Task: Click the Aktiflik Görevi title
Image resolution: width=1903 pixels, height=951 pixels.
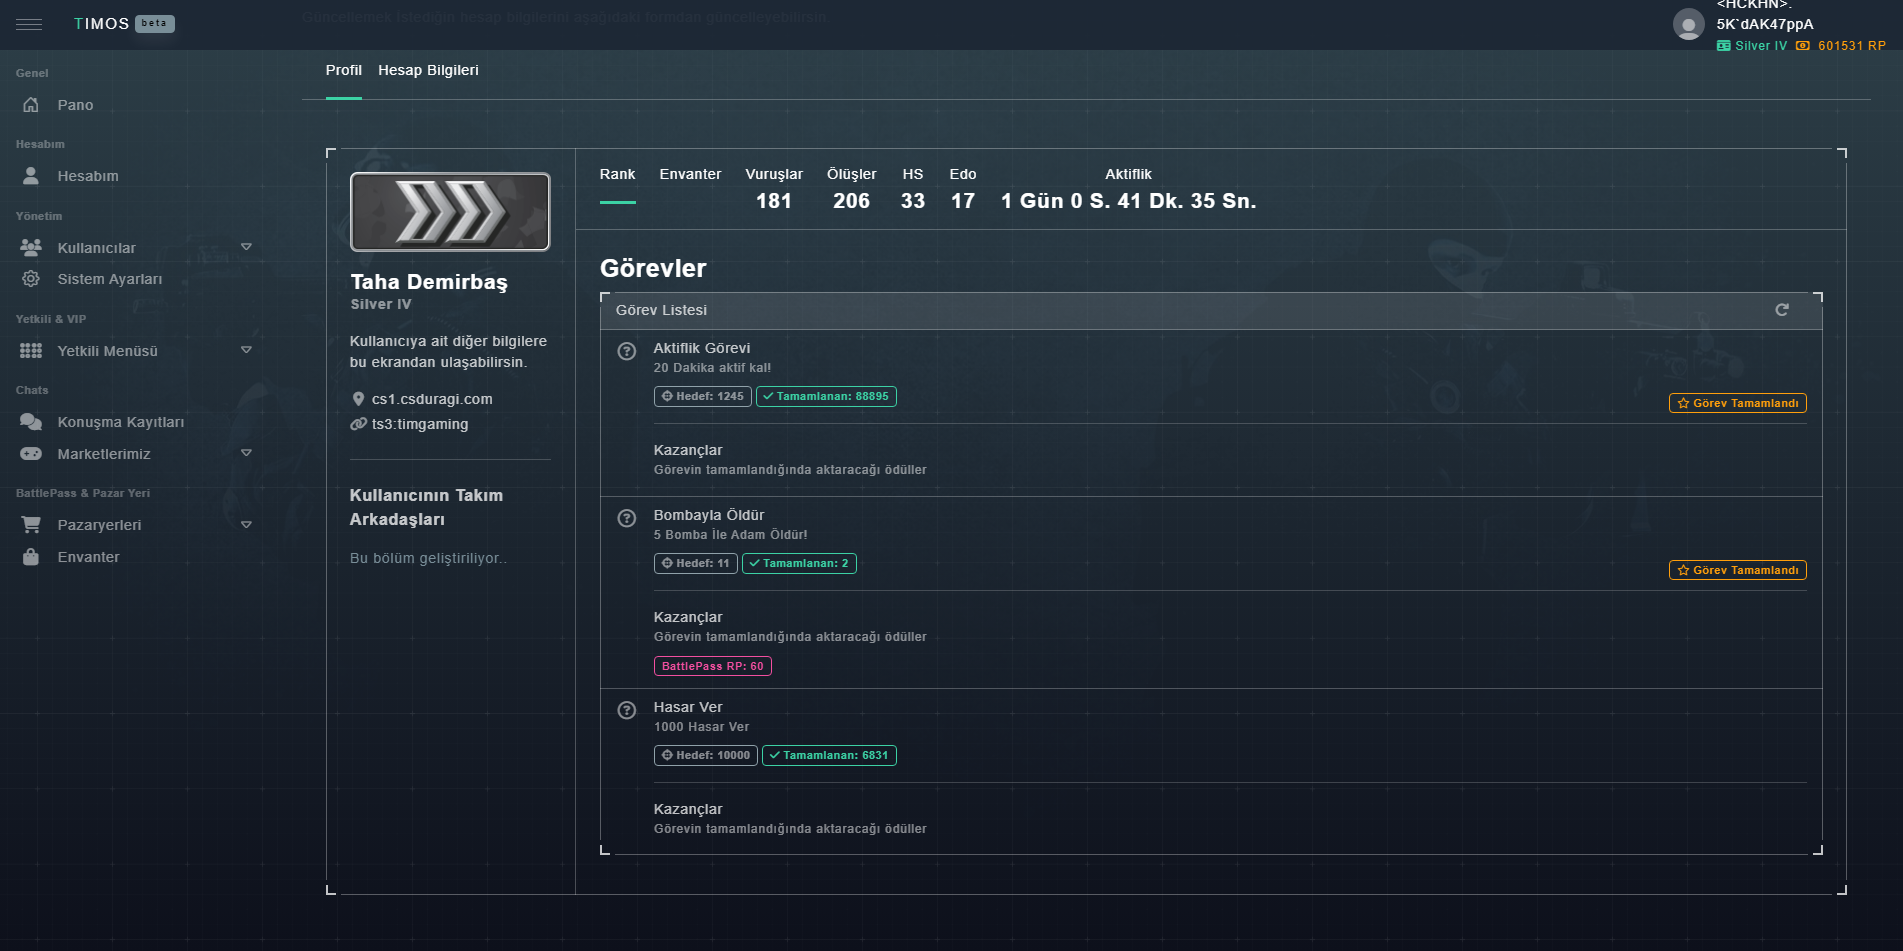Action: [x=702, y=348]
